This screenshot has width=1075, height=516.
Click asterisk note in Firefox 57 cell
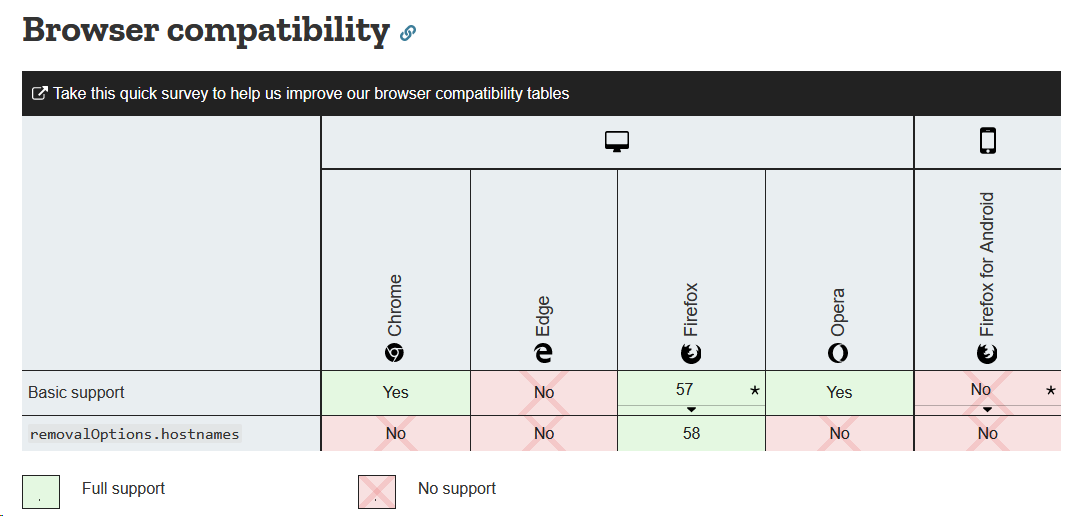tap(755, 390)
